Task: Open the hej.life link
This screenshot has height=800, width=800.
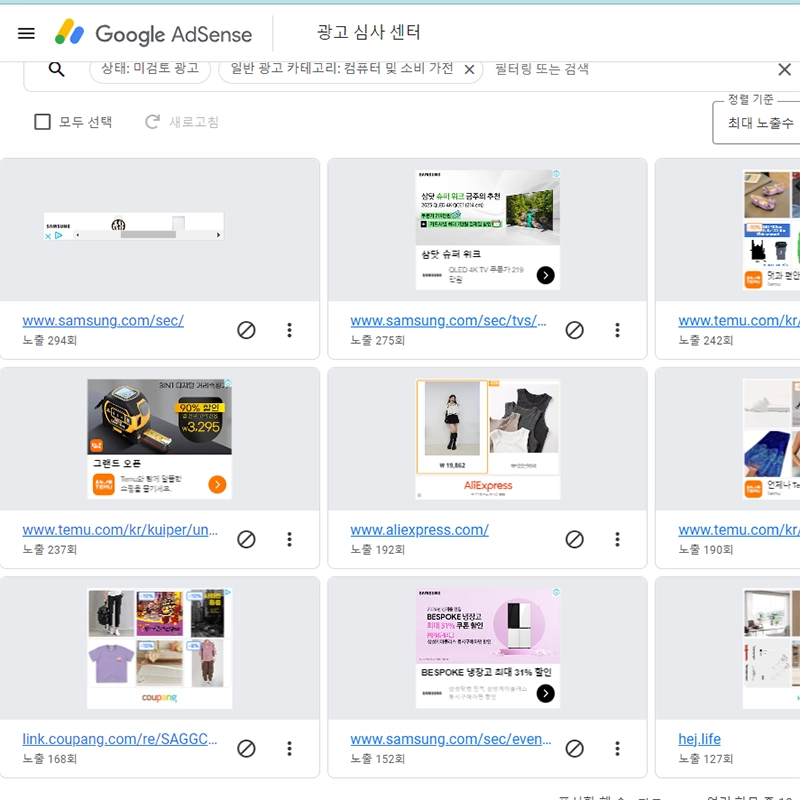Action: coord(699,739)
